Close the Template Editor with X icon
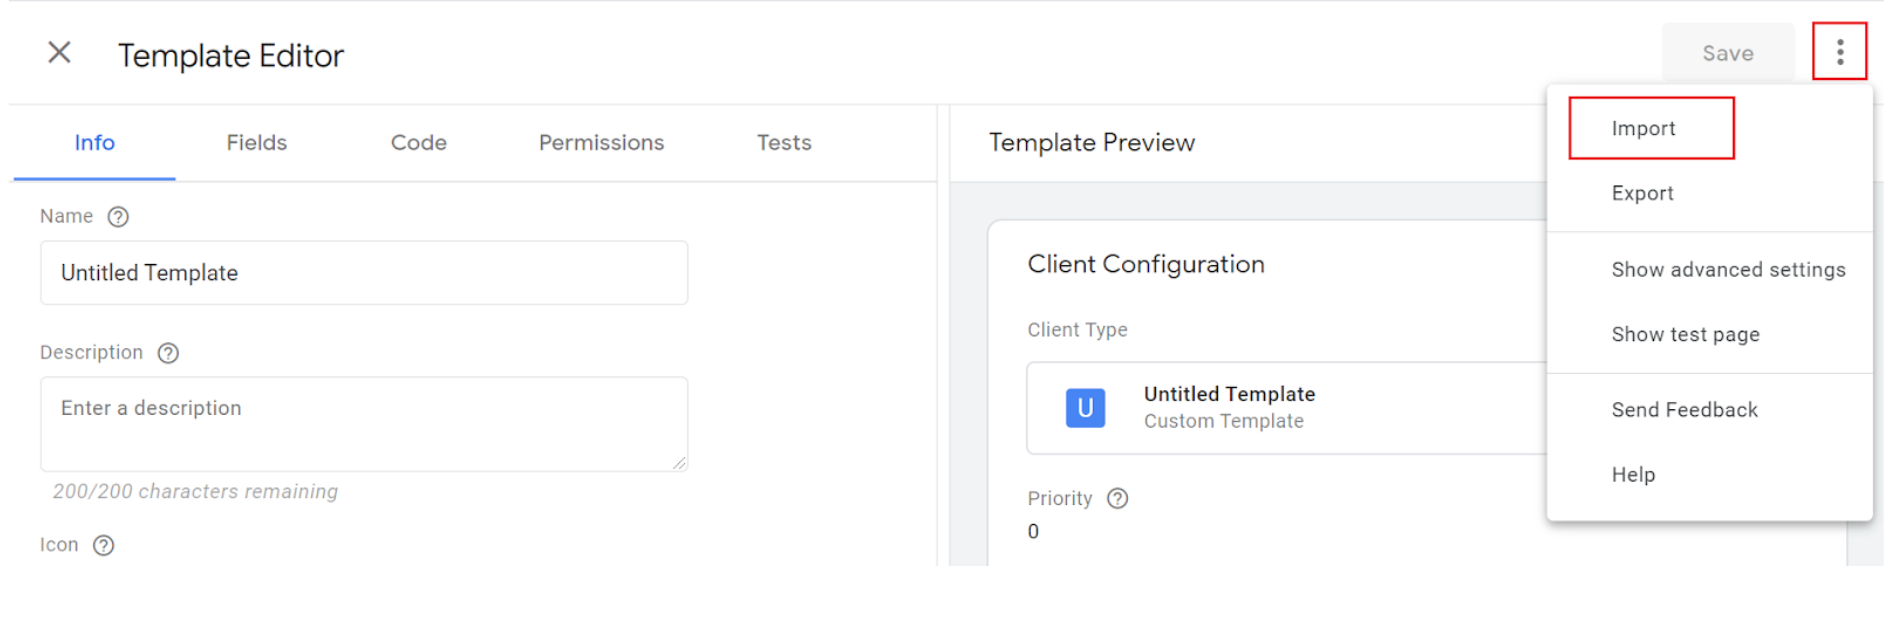Viewport: 1886px width, 640px height. pos(60,53)
